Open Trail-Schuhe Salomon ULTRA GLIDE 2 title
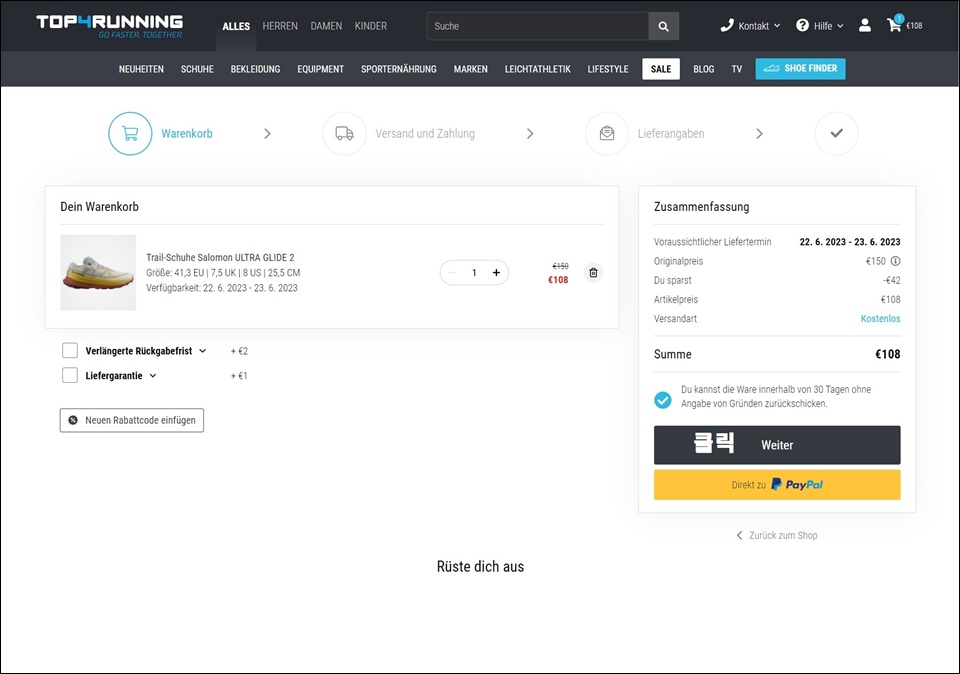Viewport: 960px width, 674px height. click(x=220, y=257)
